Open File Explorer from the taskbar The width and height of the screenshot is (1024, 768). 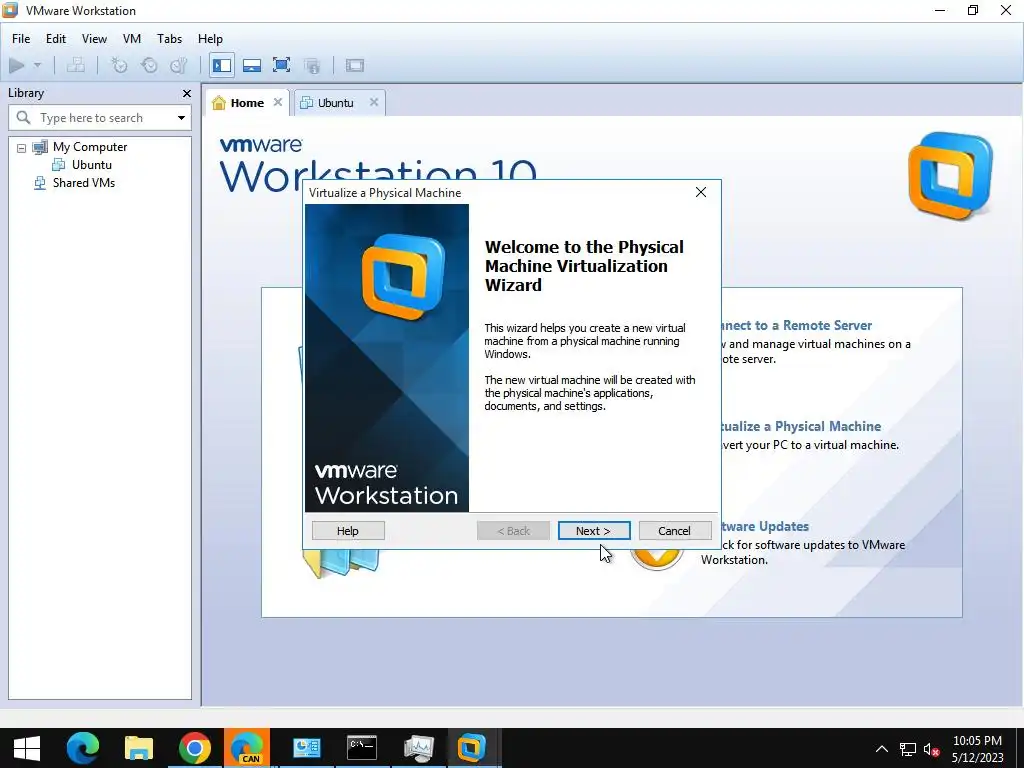[x=138, y=748]
